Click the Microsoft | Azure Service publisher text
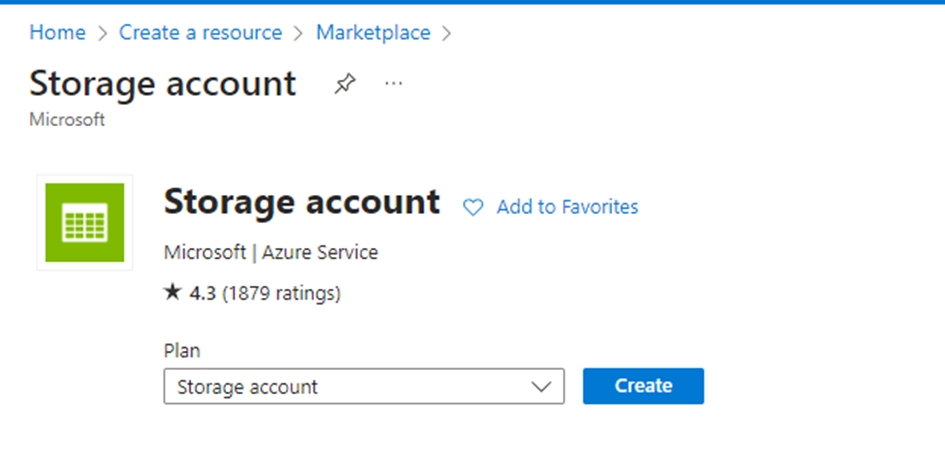Viewport: 945px width, 474px height. (270, 253)
